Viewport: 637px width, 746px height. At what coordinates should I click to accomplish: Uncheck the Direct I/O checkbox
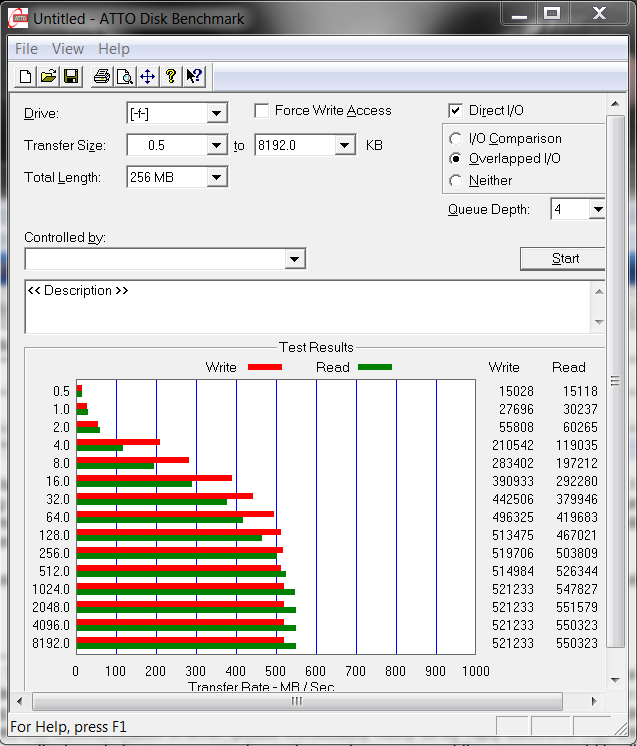[456, 111]
